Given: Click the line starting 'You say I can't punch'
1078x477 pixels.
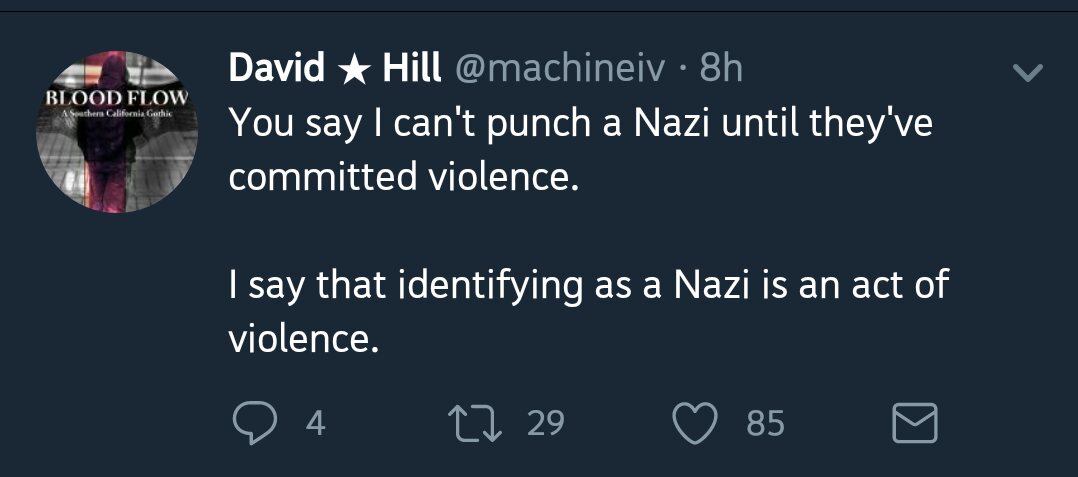Looking at the screenshot, I should coord(580,124).
